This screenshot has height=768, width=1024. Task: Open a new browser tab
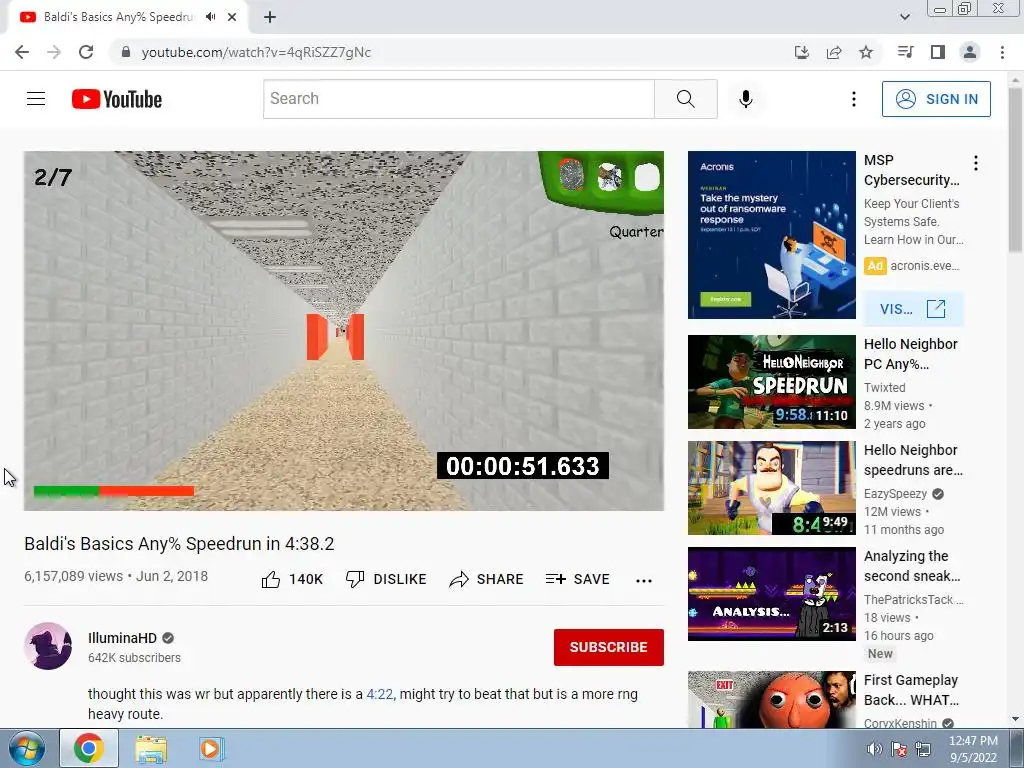[270, 17]
